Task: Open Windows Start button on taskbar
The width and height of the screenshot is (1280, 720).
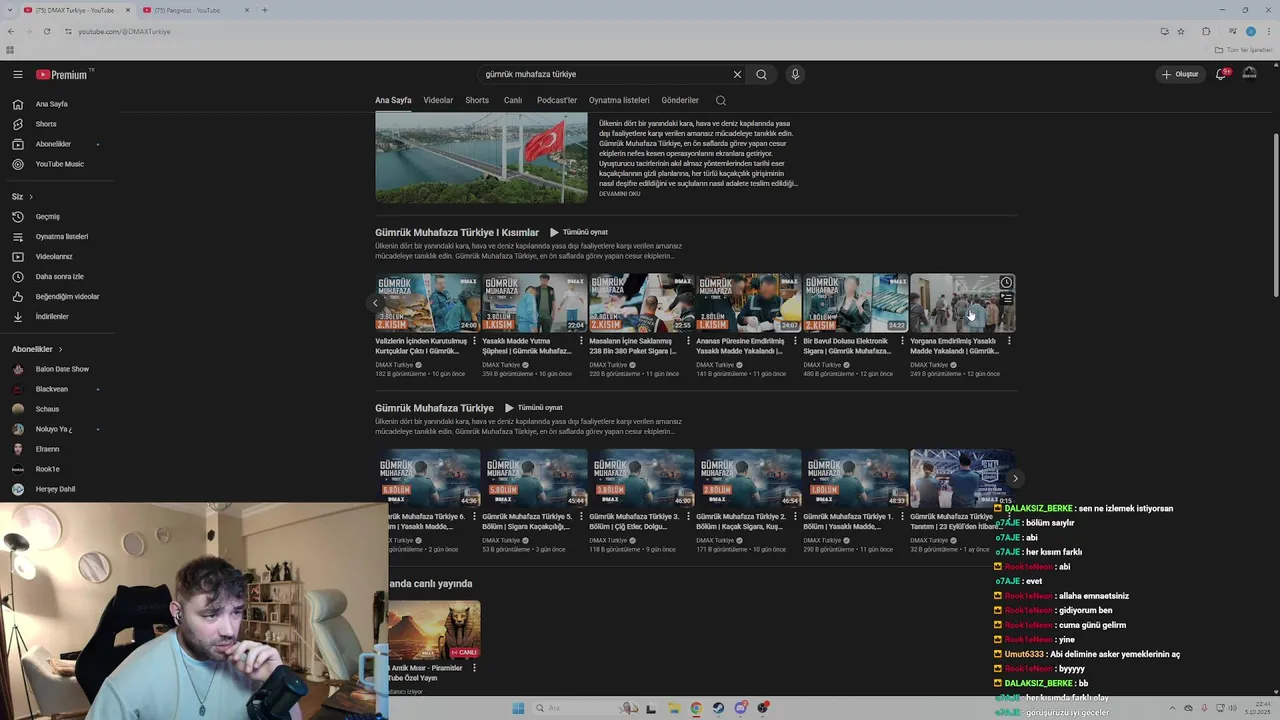Action: [518, 708]
